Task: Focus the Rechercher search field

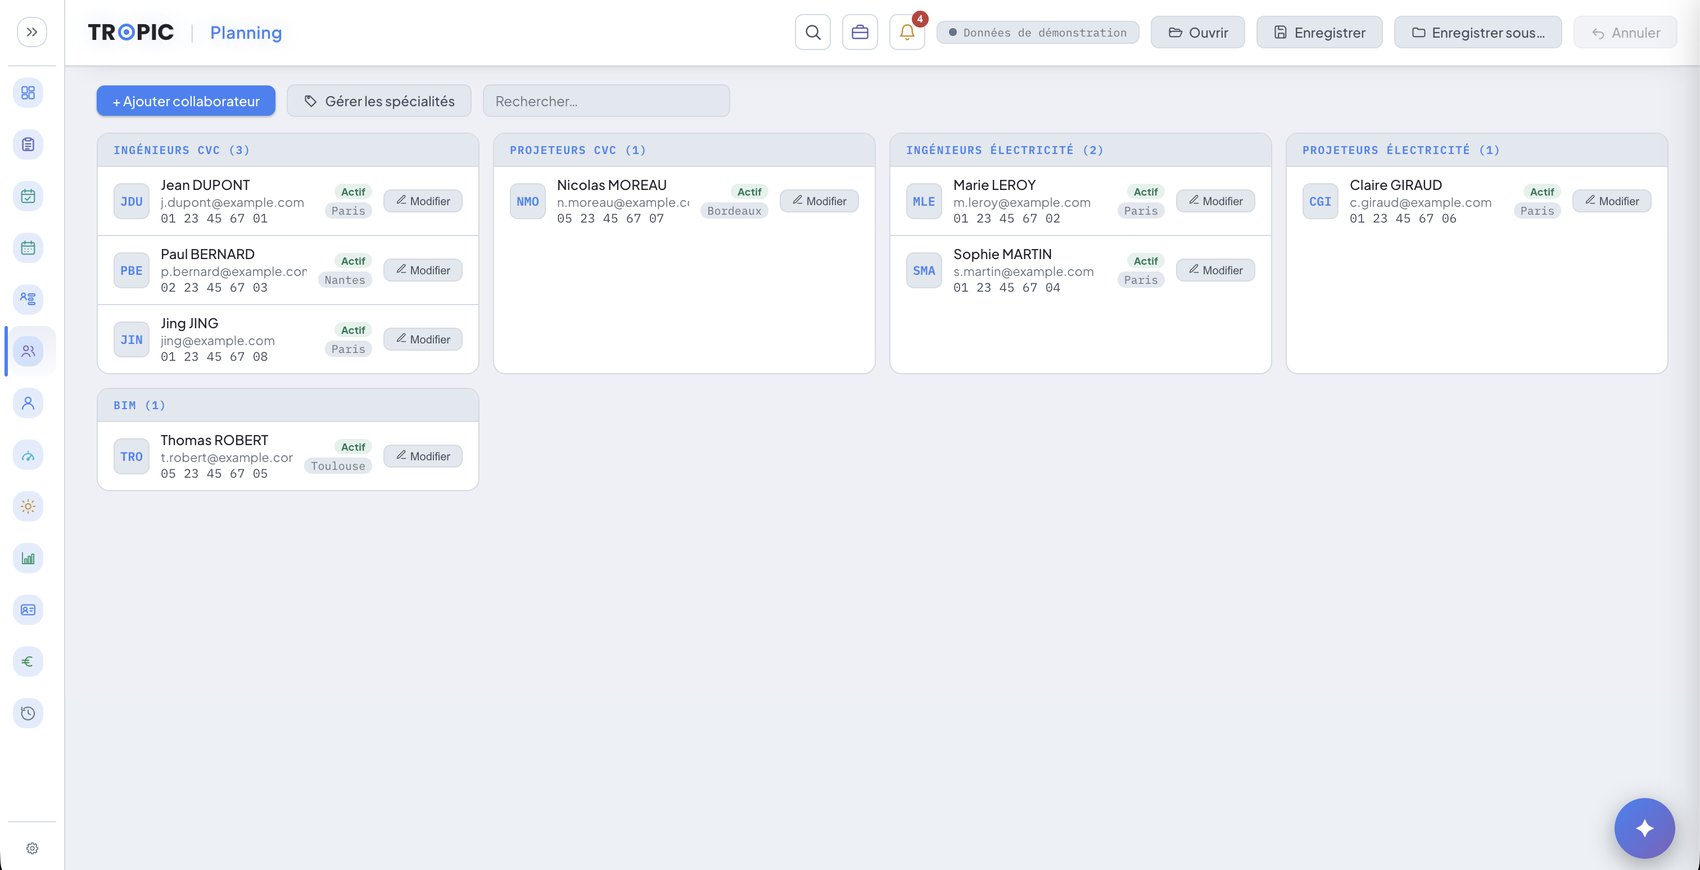Action: 606,101
